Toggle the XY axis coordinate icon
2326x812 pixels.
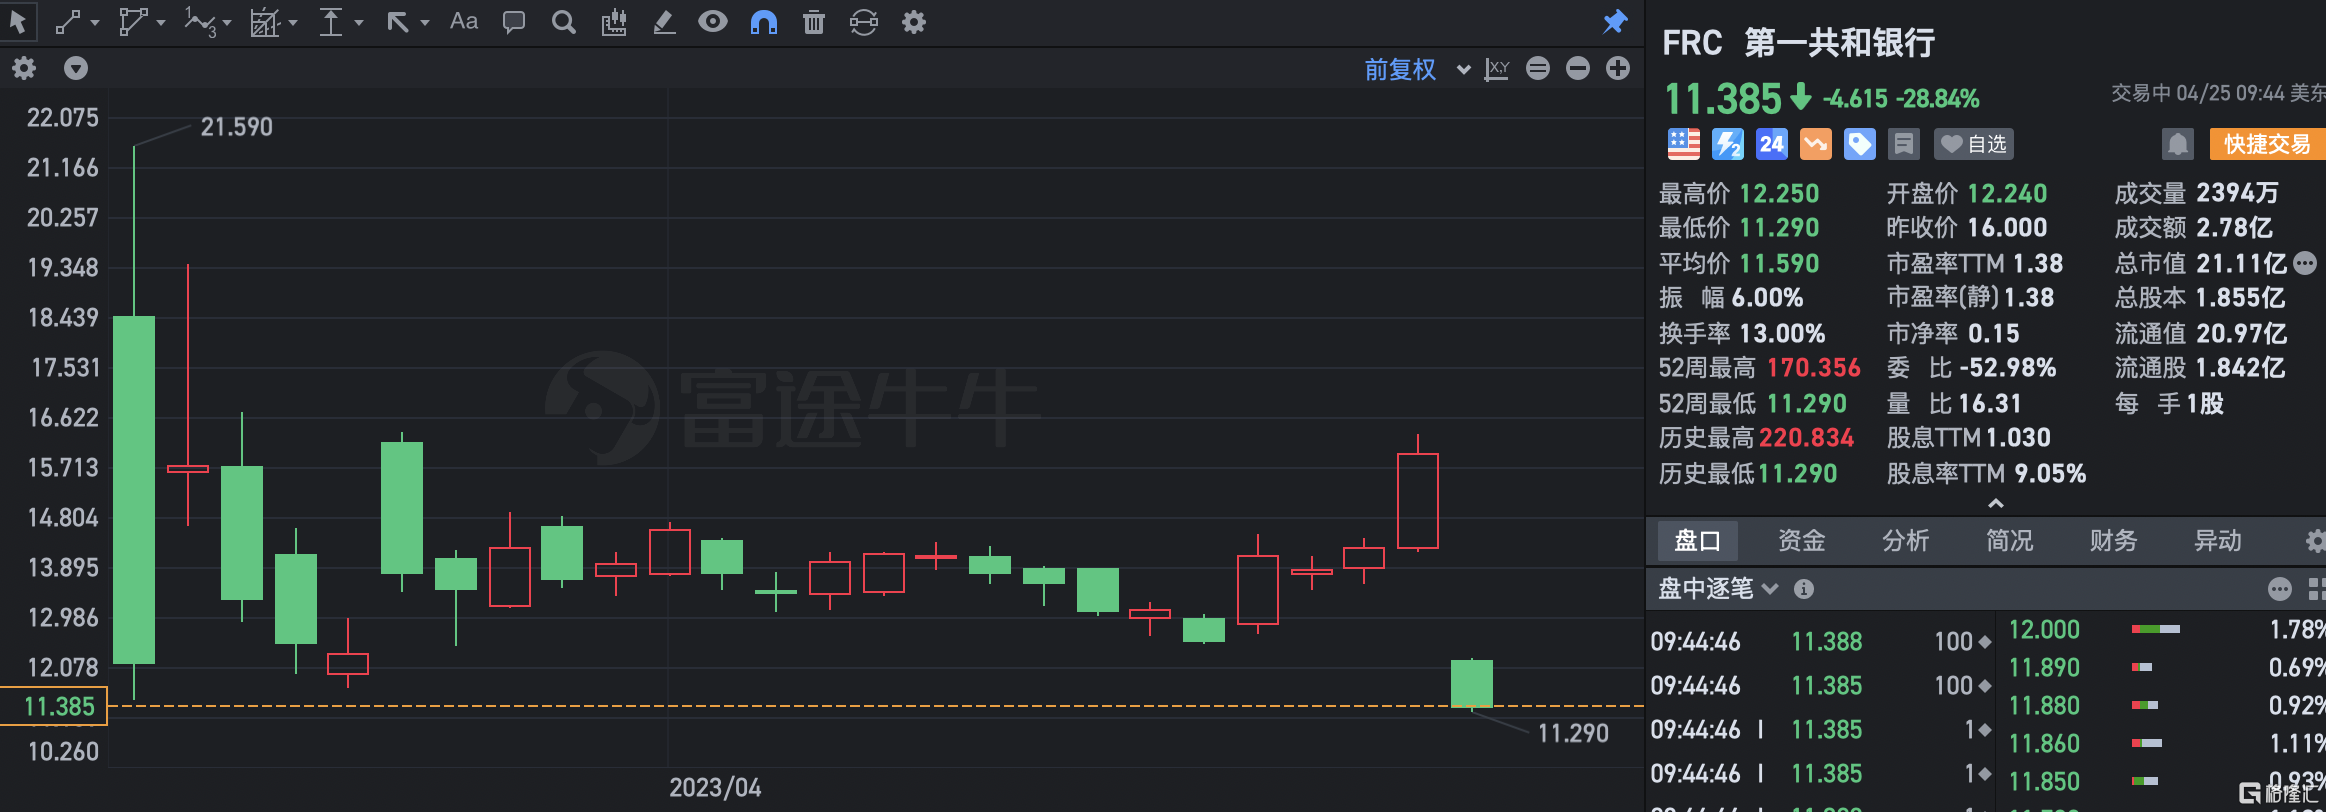click(1497, 69)
